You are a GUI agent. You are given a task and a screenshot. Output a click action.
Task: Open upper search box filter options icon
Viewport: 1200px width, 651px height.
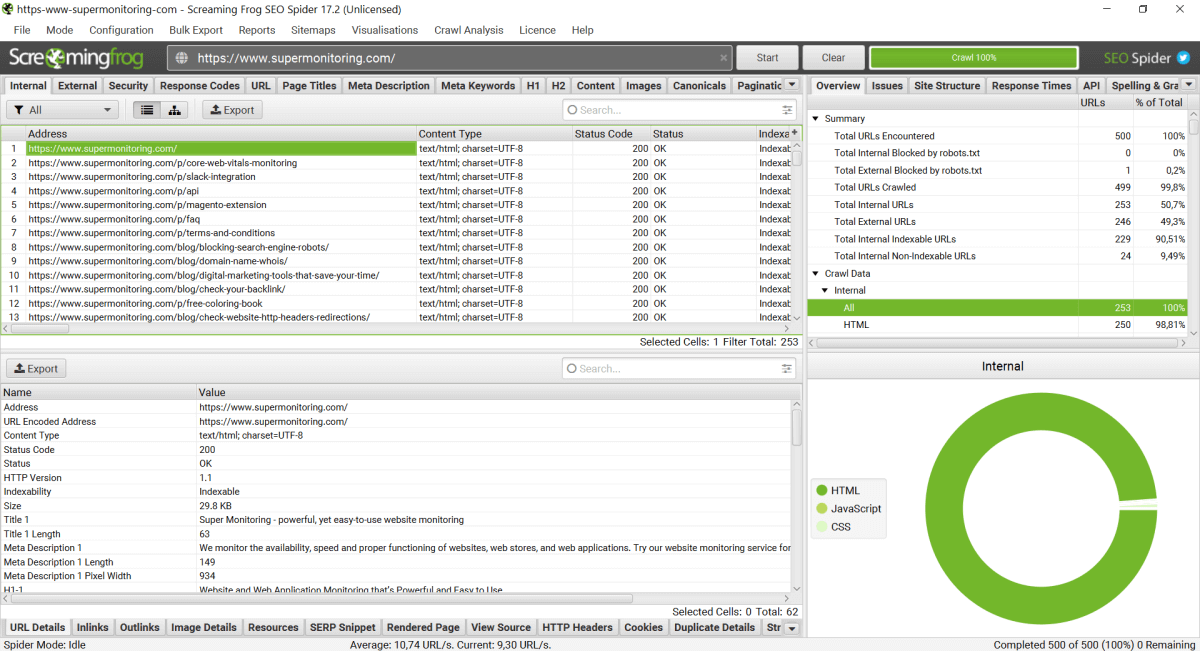pyautogui.click(x=787, y=110)
